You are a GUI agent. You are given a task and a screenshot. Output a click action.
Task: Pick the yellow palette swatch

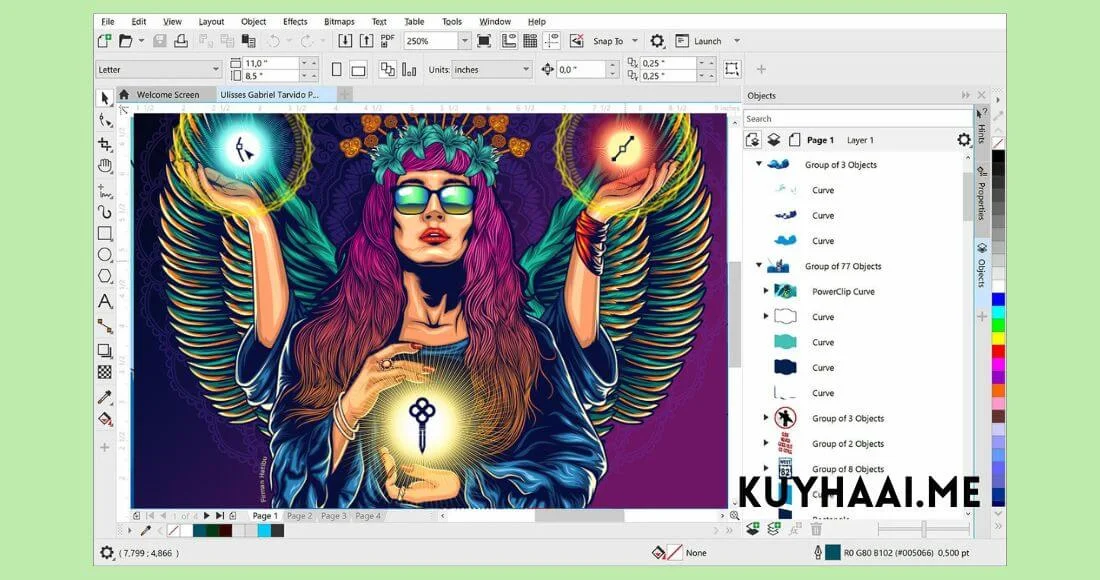[x=998, y=337]
